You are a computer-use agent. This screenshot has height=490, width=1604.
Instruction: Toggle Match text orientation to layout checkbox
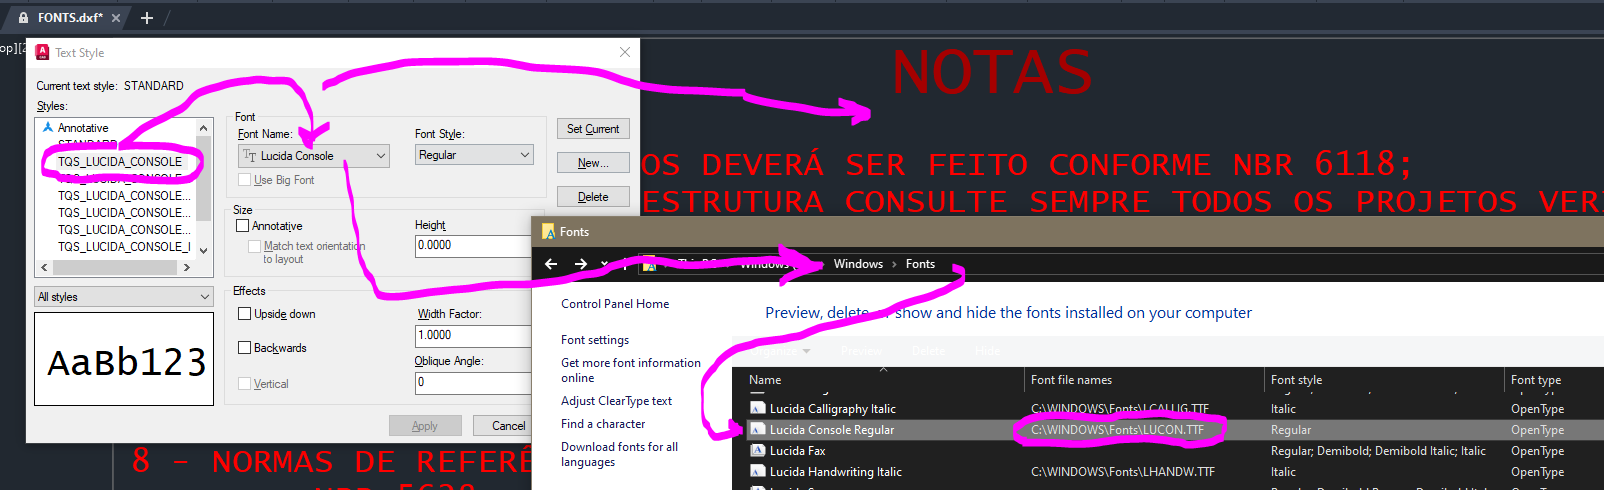coord(254,245)
